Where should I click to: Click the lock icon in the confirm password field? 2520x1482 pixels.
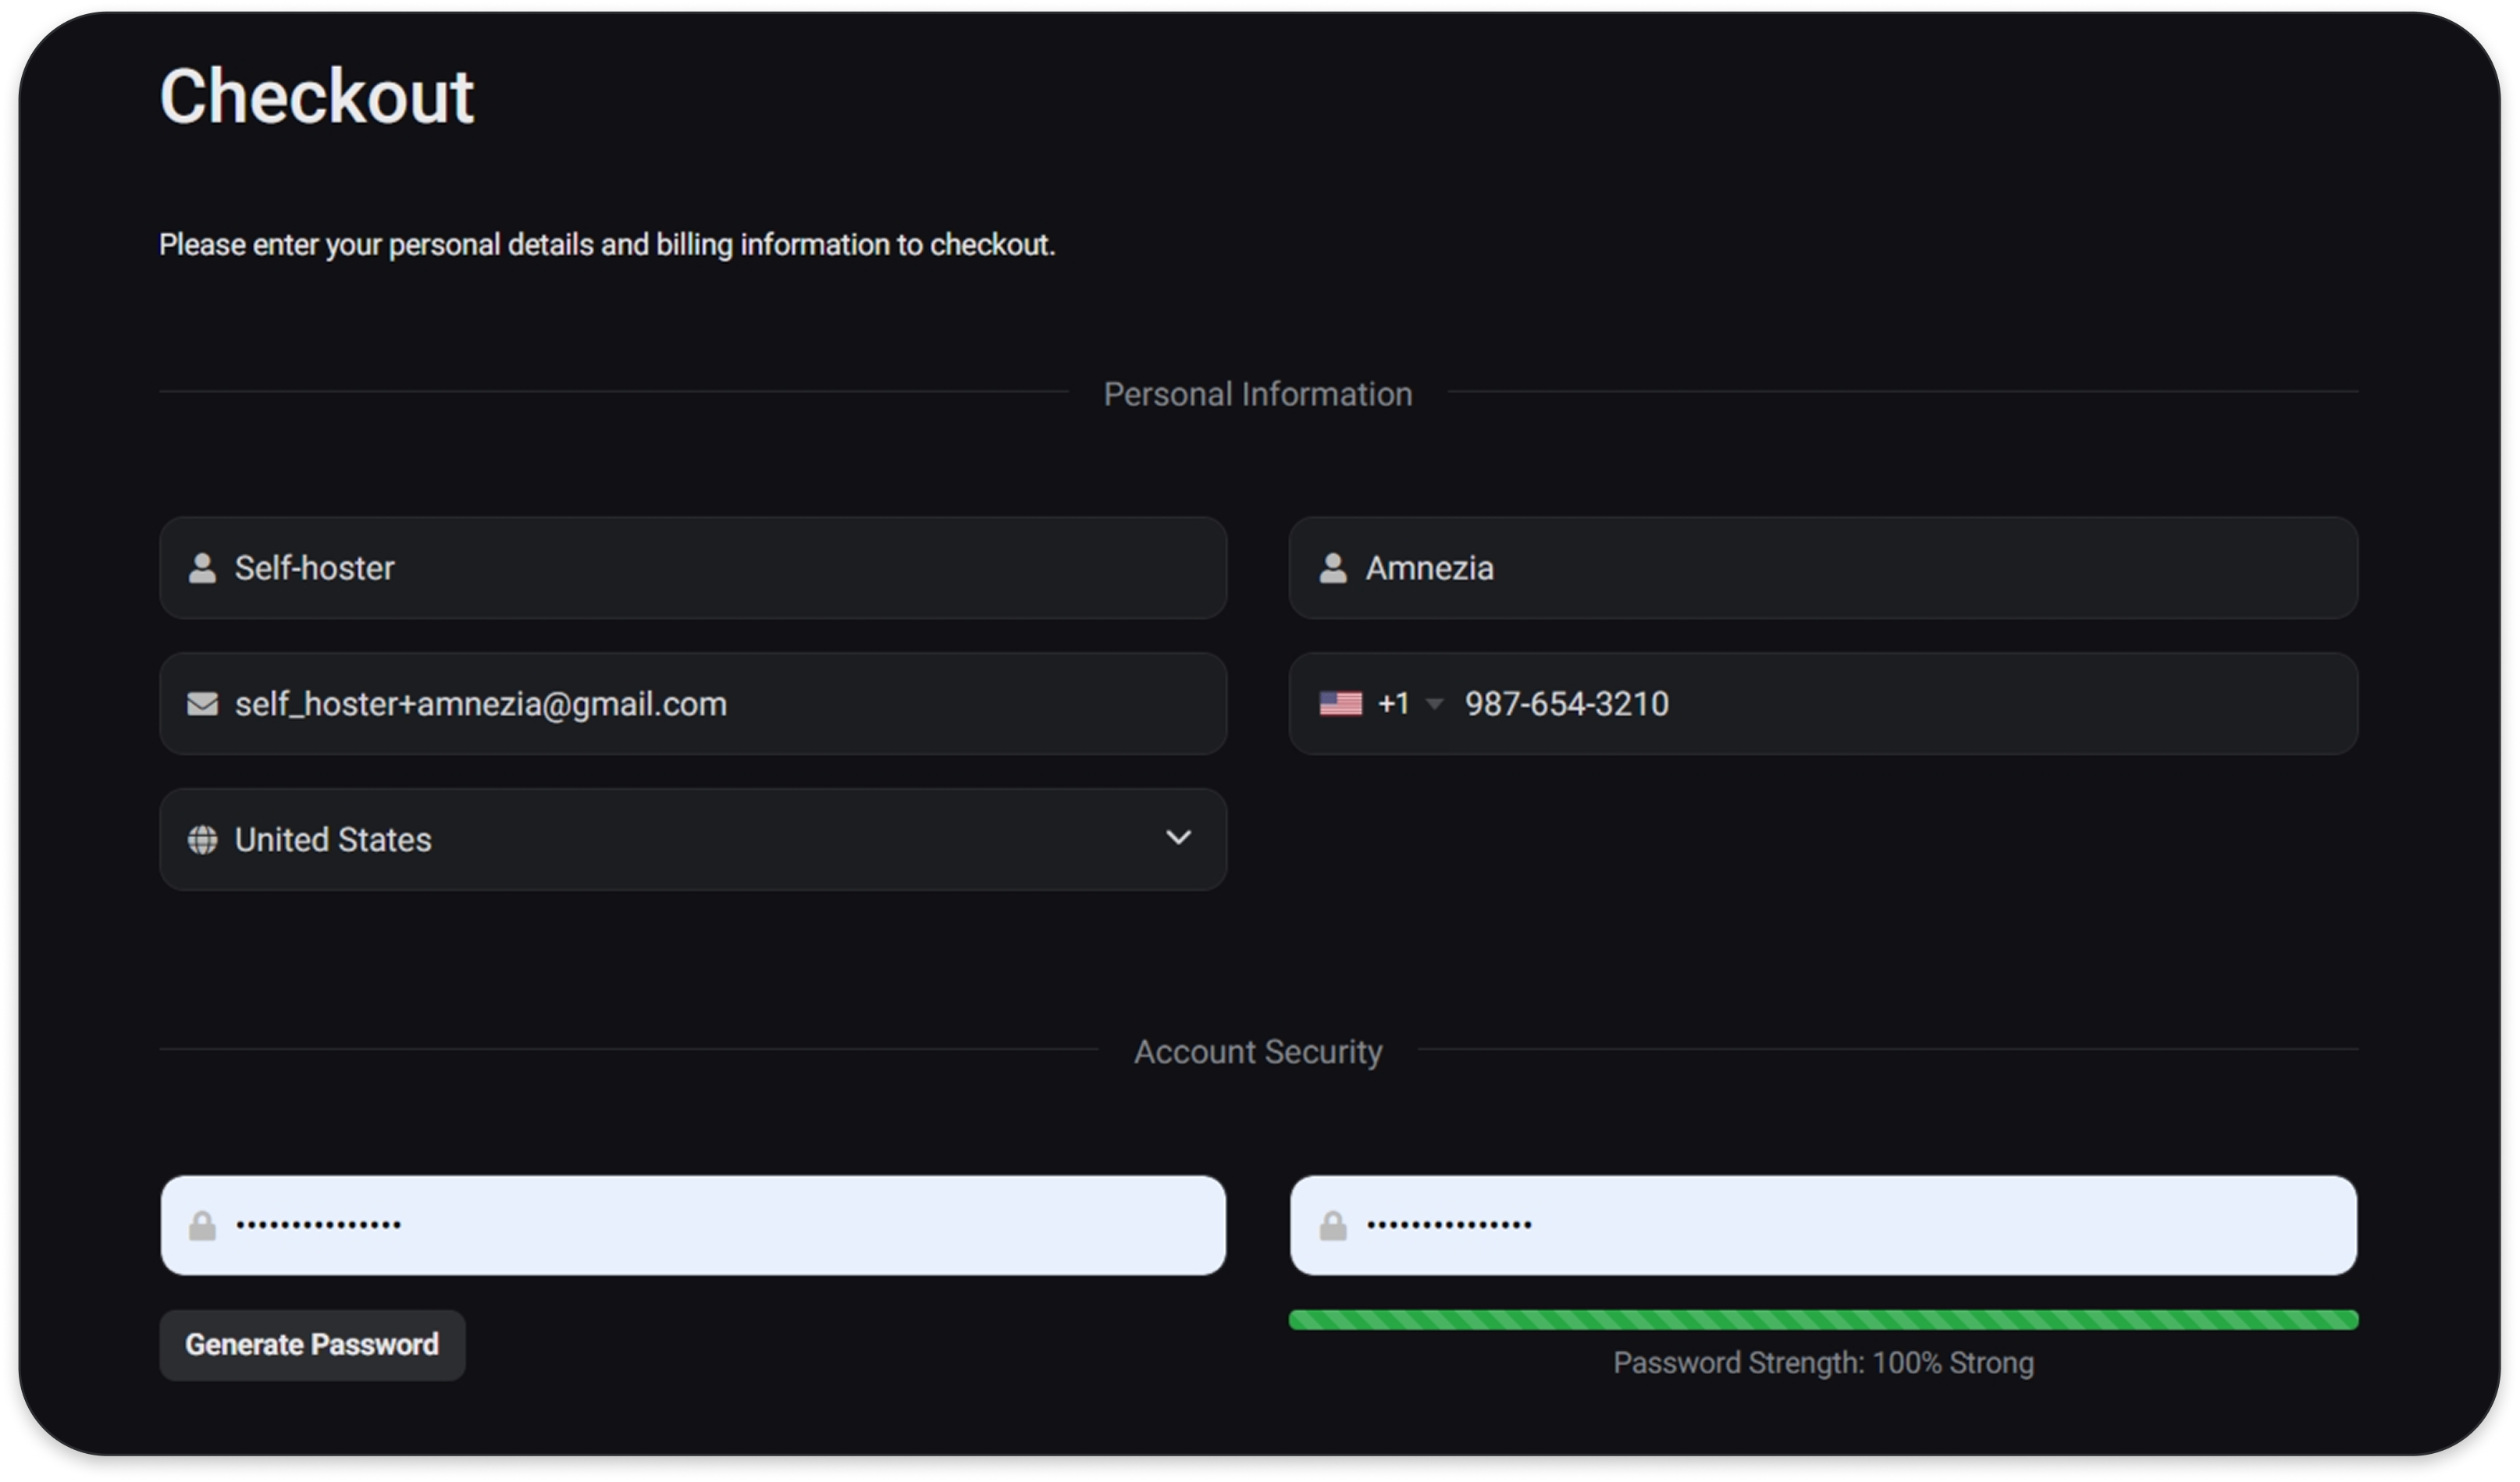[x=1333, y=1226]
